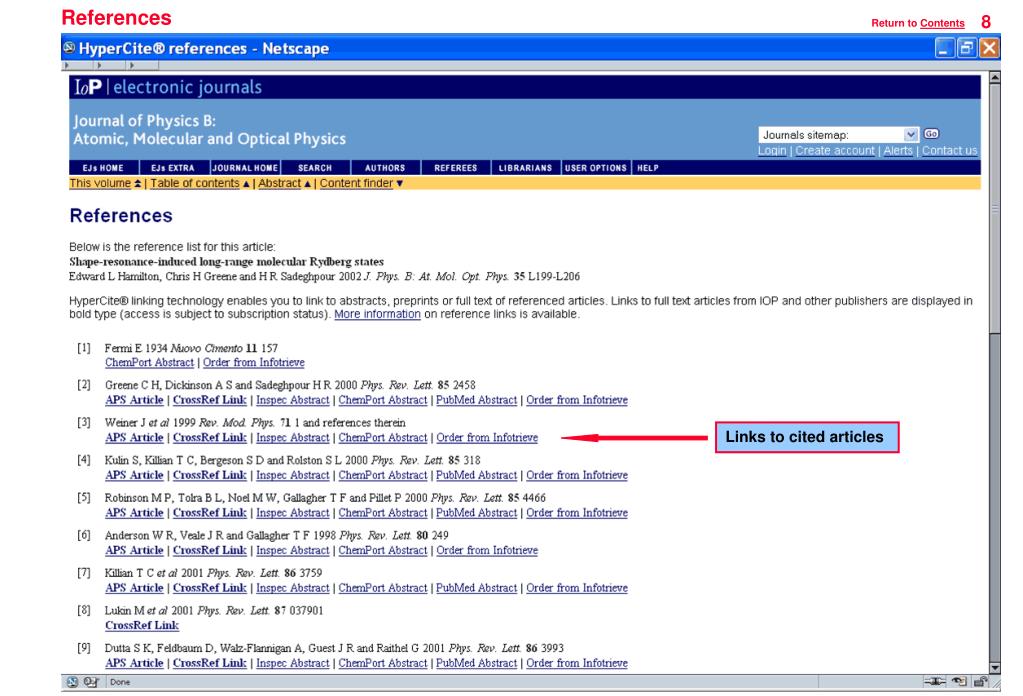
Task: Open the EJs EXTRA menu item
Action: pyautogui.click(x=173, y=168)
